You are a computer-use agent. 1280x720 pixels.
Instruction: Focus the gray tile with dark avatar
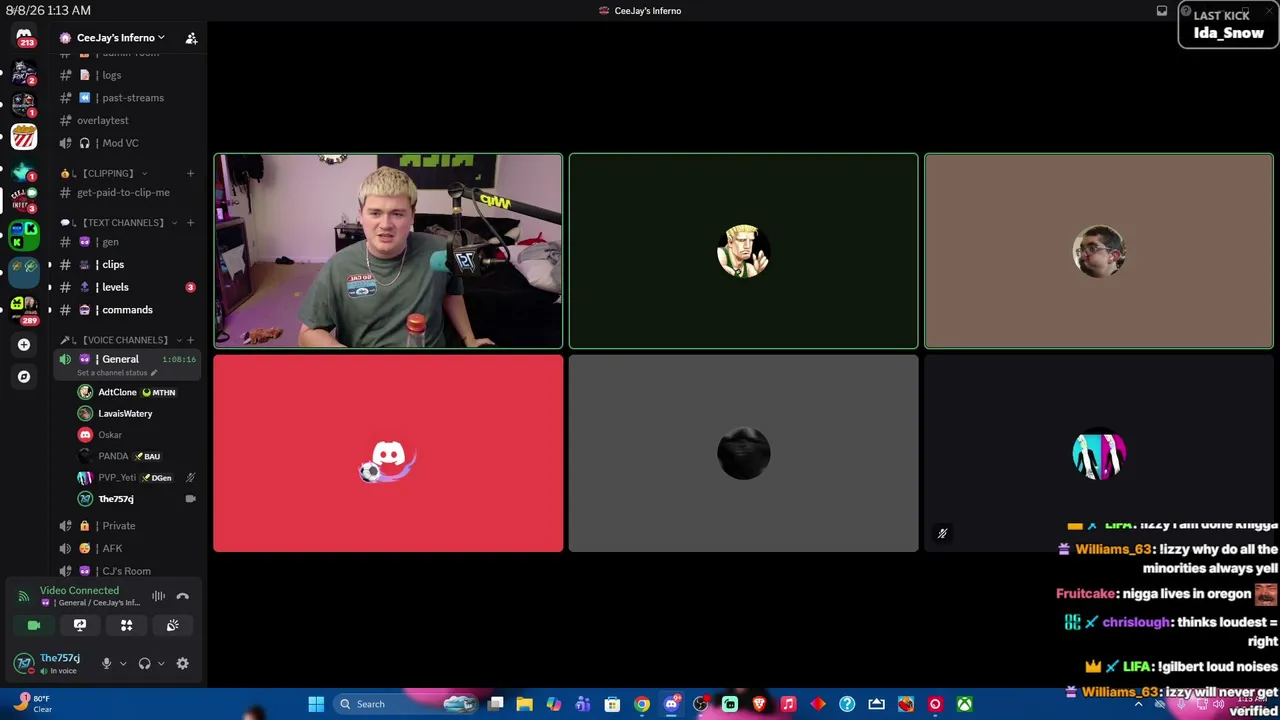coord(743,454)
